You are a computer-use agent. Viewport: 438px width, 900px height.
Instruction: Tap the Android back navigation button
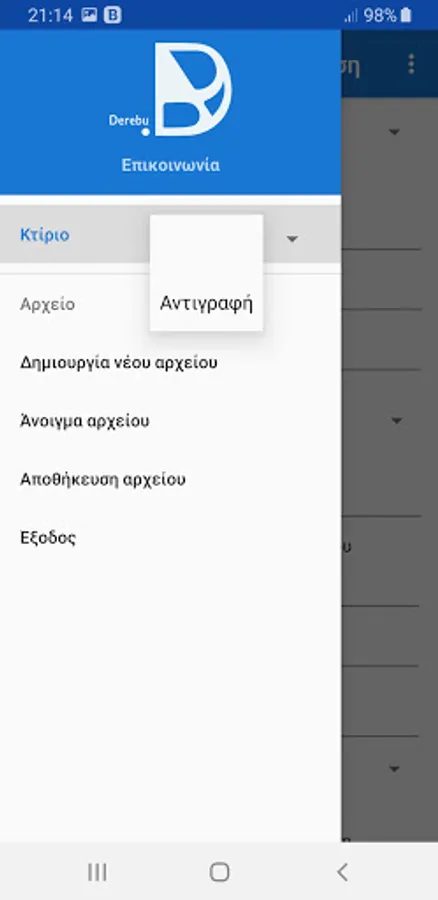coord(342,872)
